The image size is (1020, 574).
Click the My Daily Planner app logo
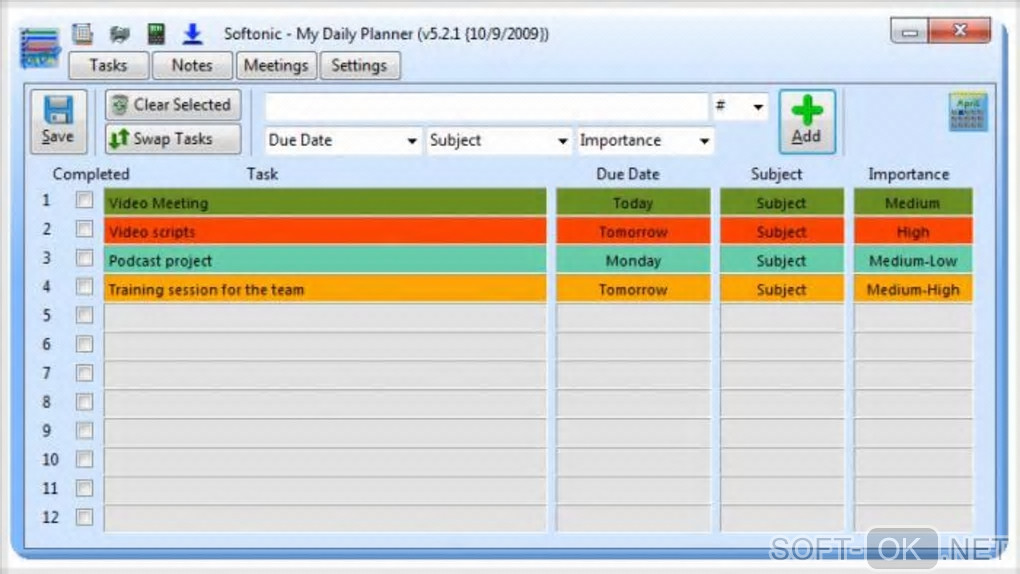pos(40,47)
